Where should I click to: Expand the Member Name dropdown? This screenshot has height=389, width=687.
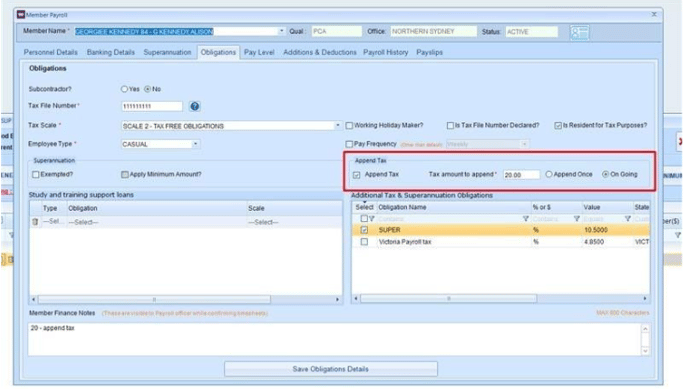click(x=281, y=31)
